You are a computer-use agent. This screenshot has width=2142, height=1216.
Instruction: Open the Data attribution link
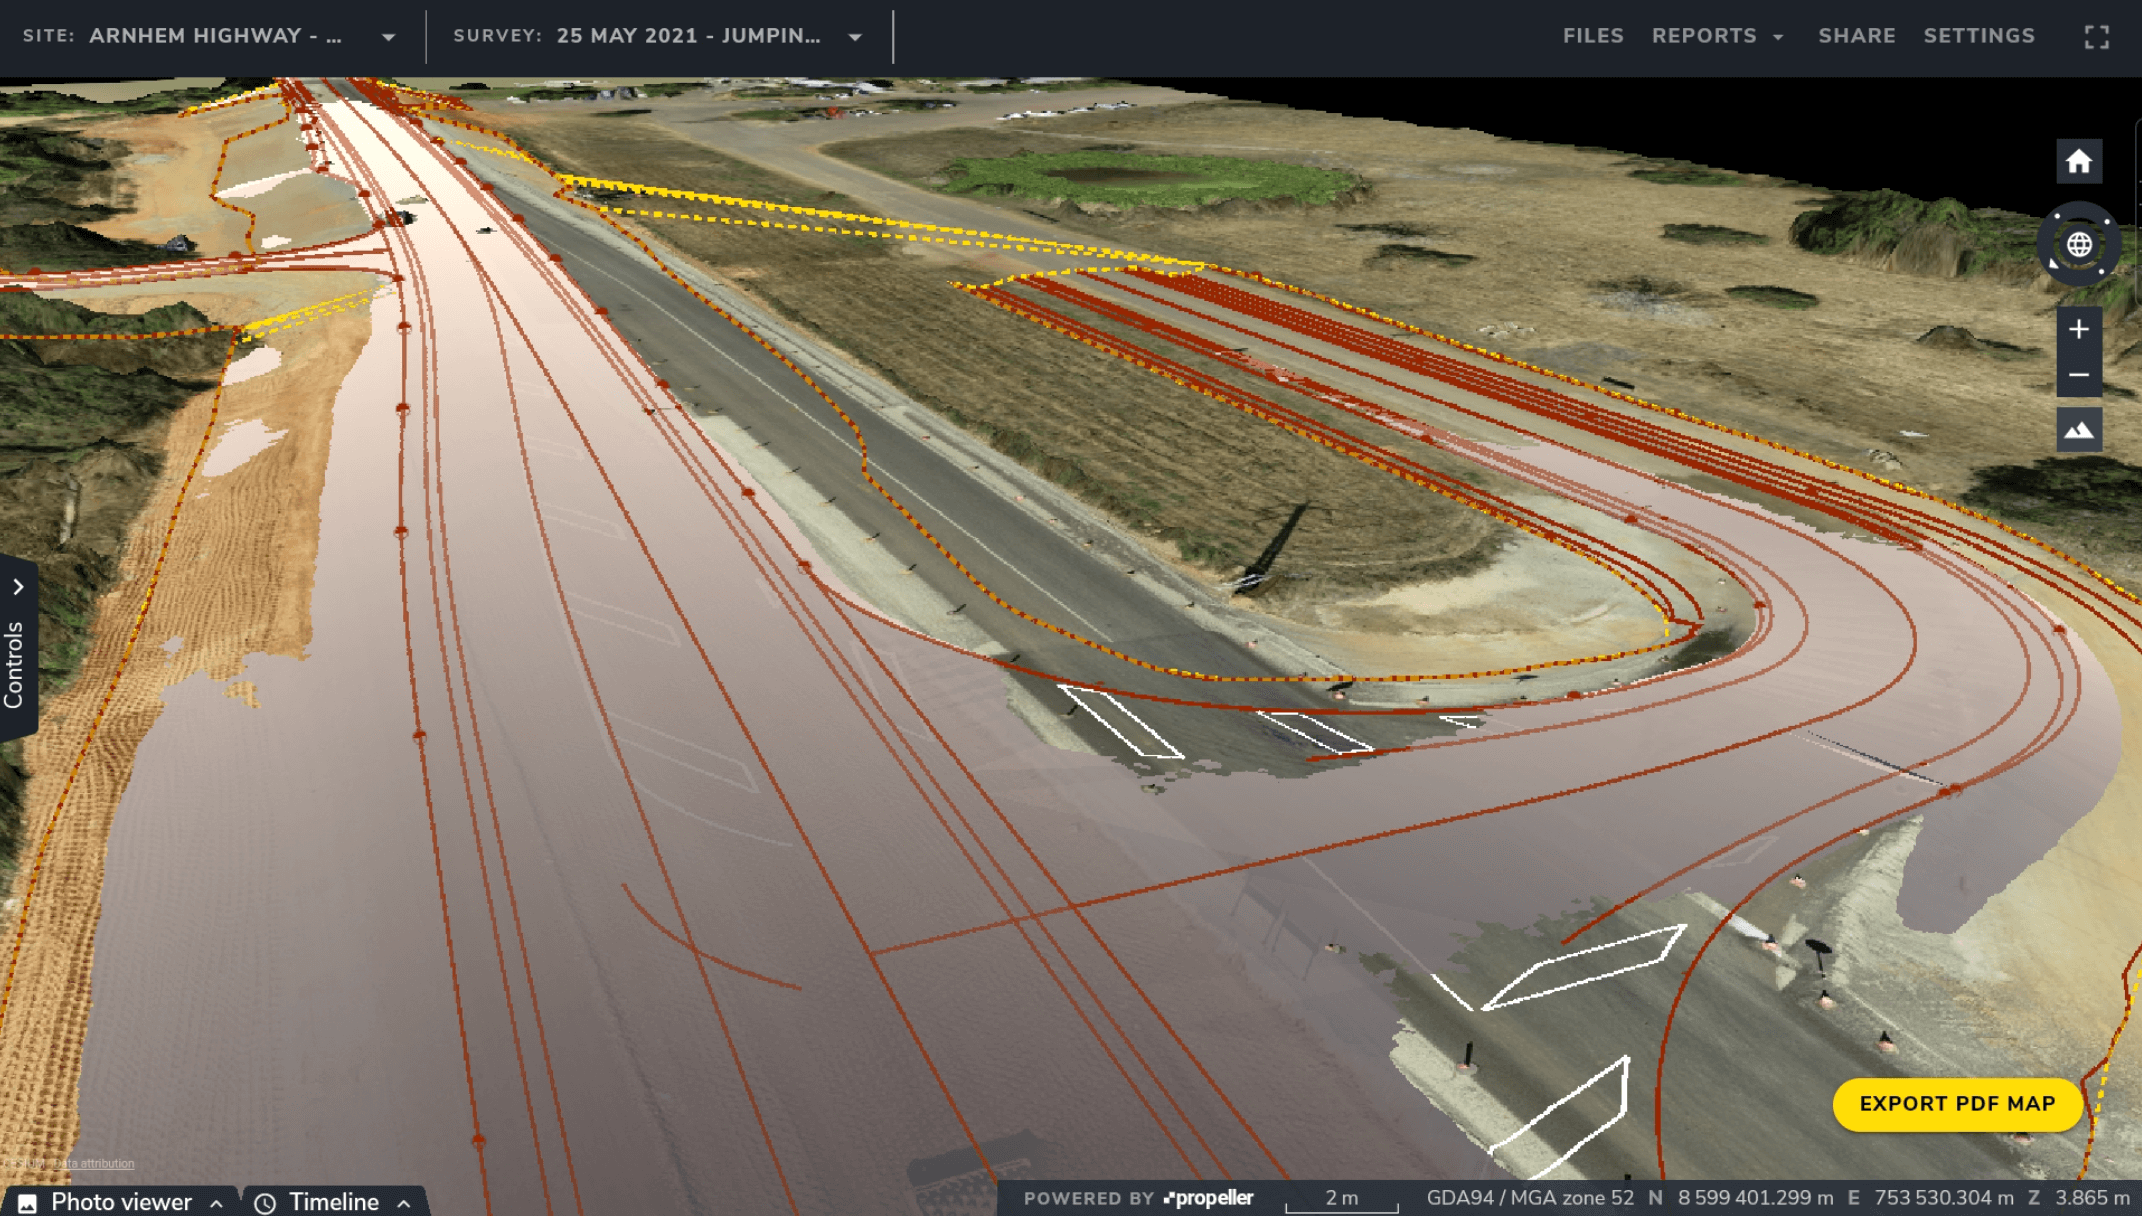(x=93, y=1163)
